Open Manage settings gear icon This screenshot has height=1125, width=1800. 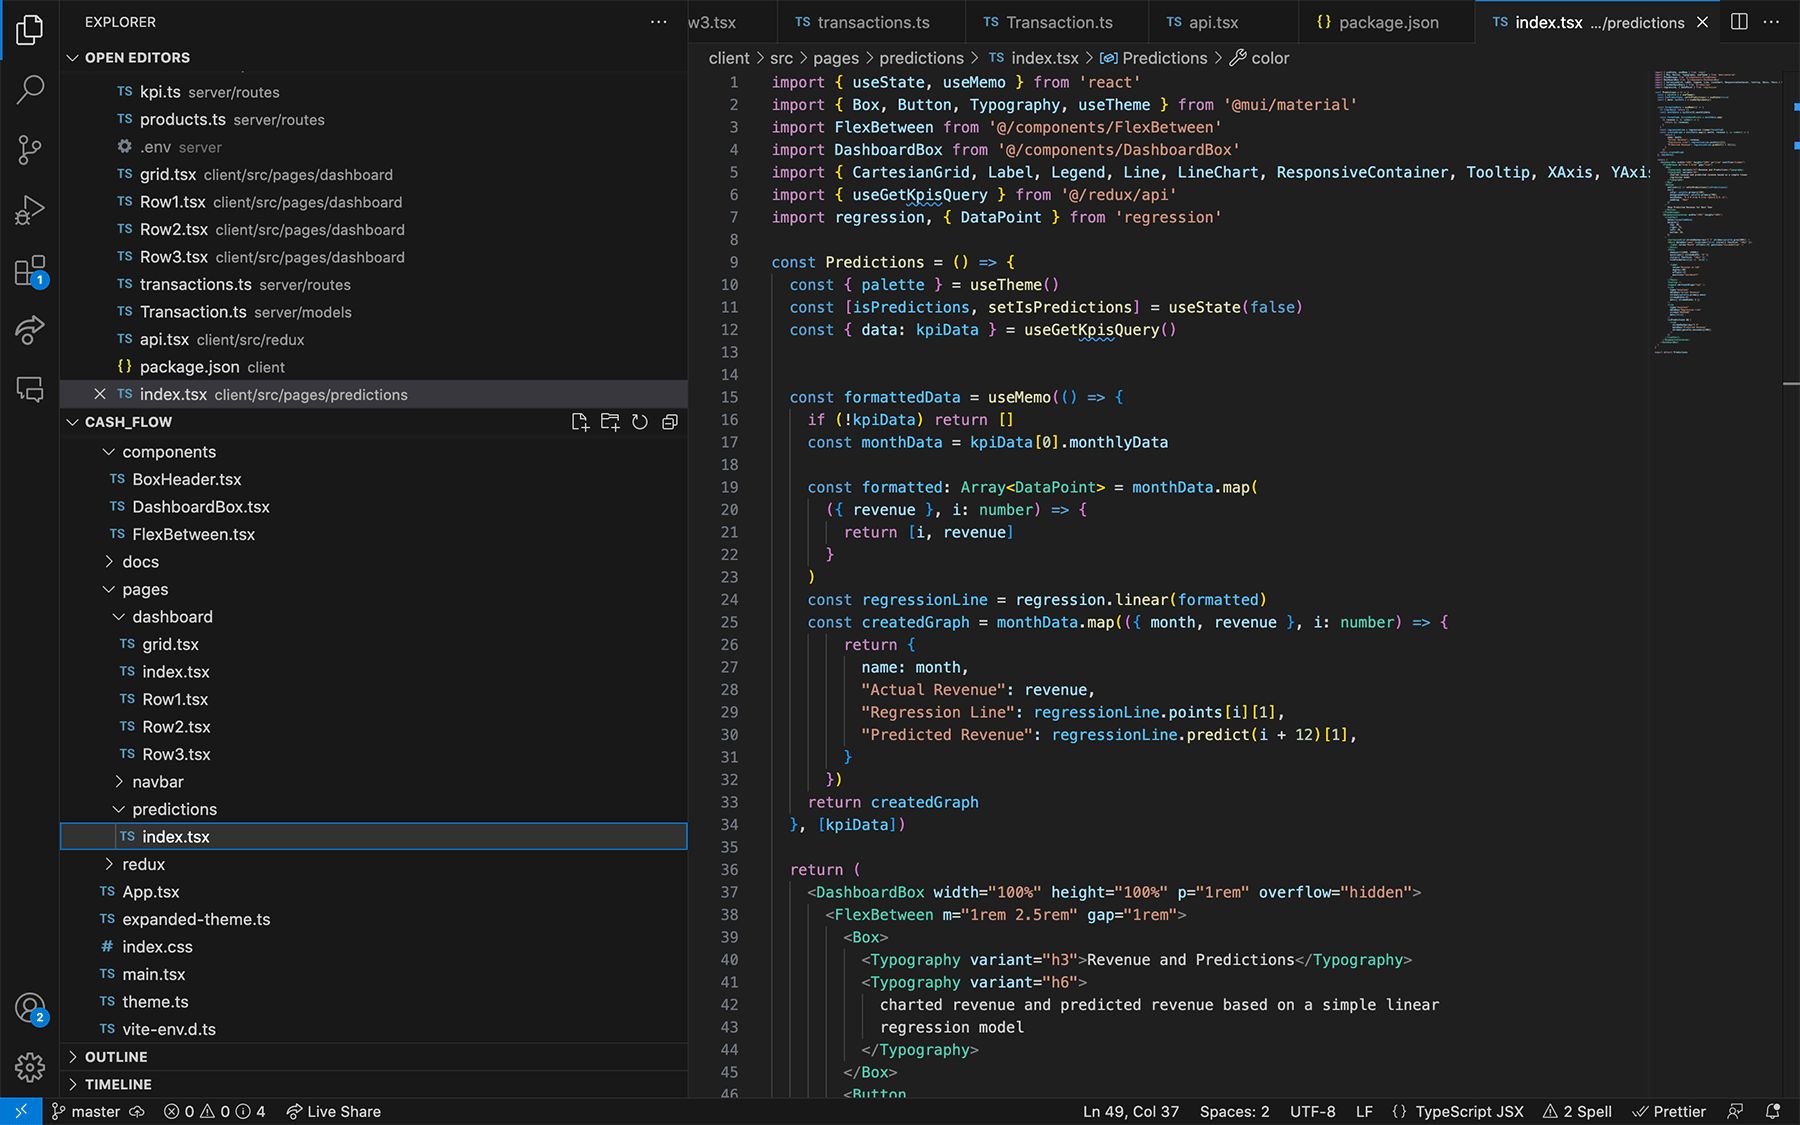tap(30, 1067)
